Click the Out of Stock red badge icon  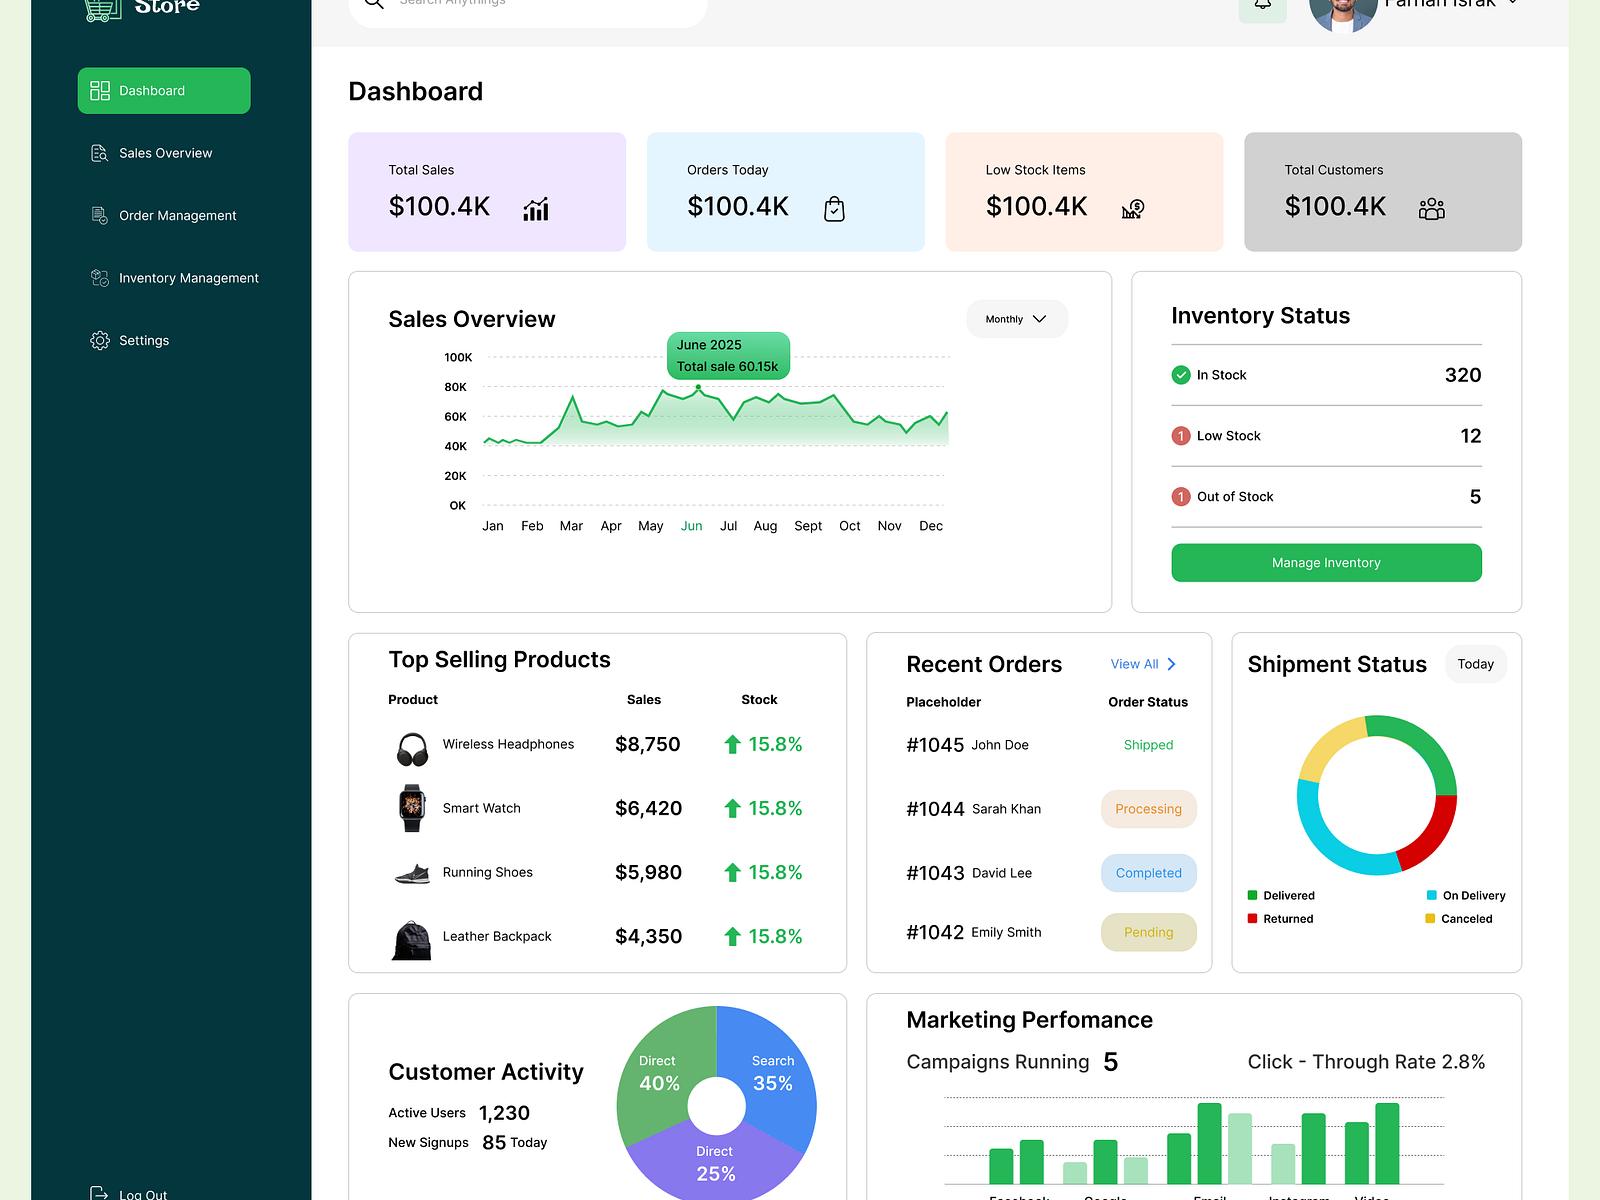1181,497
